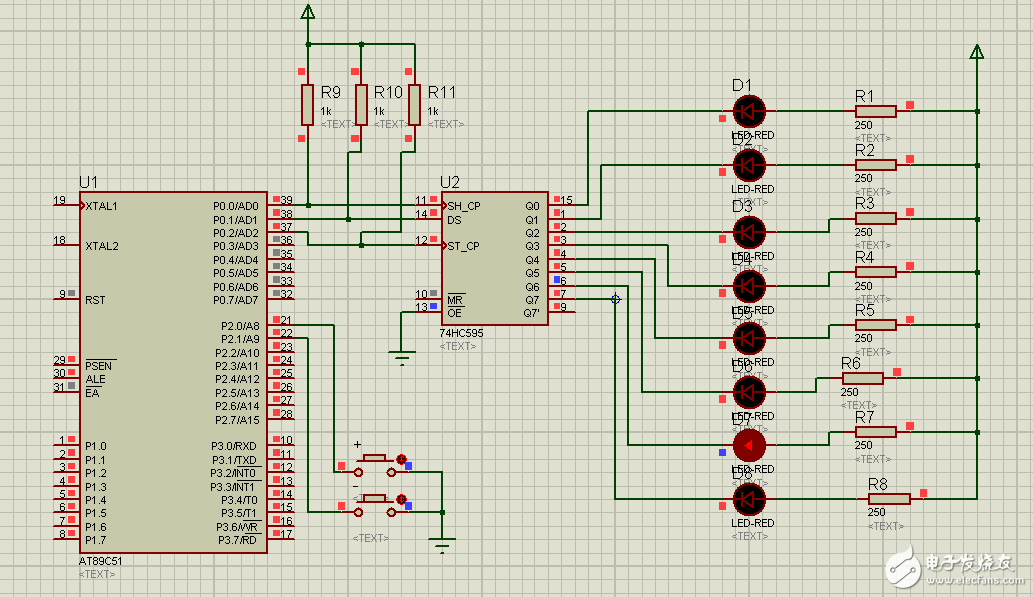Select the U1 AT89C51 microcontroller body
This screenshot has height=597, width=1033.
coord(172,372)
